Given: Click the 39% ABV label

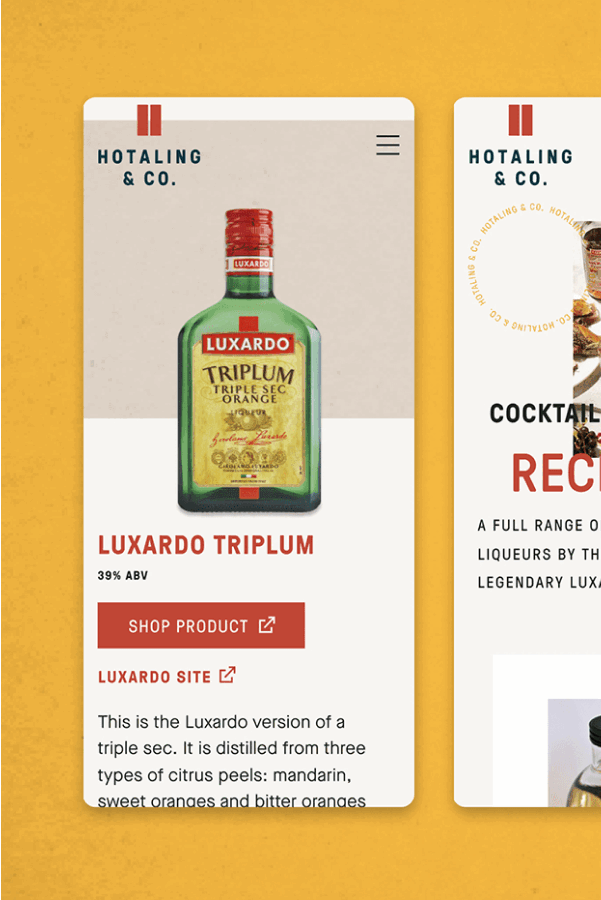Looking at the screenshot, I should pos(123,576).
